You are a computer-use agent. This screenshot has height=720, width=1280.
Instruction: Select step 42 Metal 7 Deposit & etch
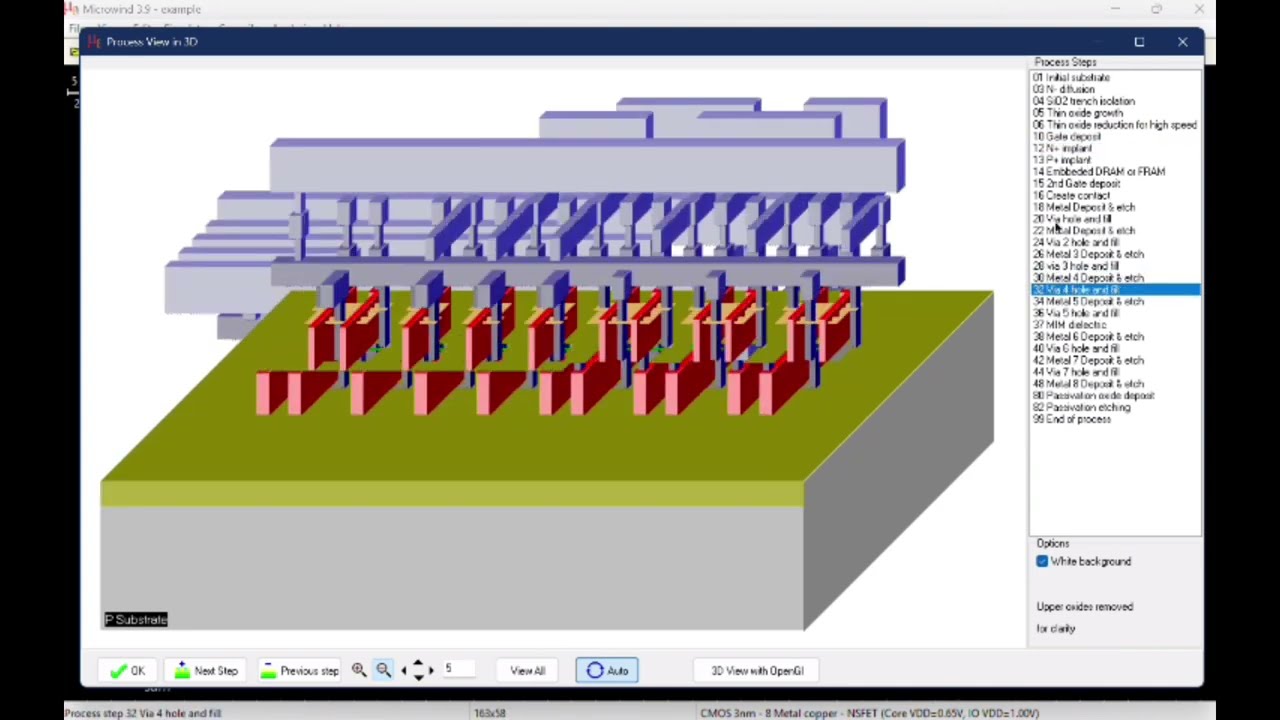pyautogui.click(x=1115, y=360)
